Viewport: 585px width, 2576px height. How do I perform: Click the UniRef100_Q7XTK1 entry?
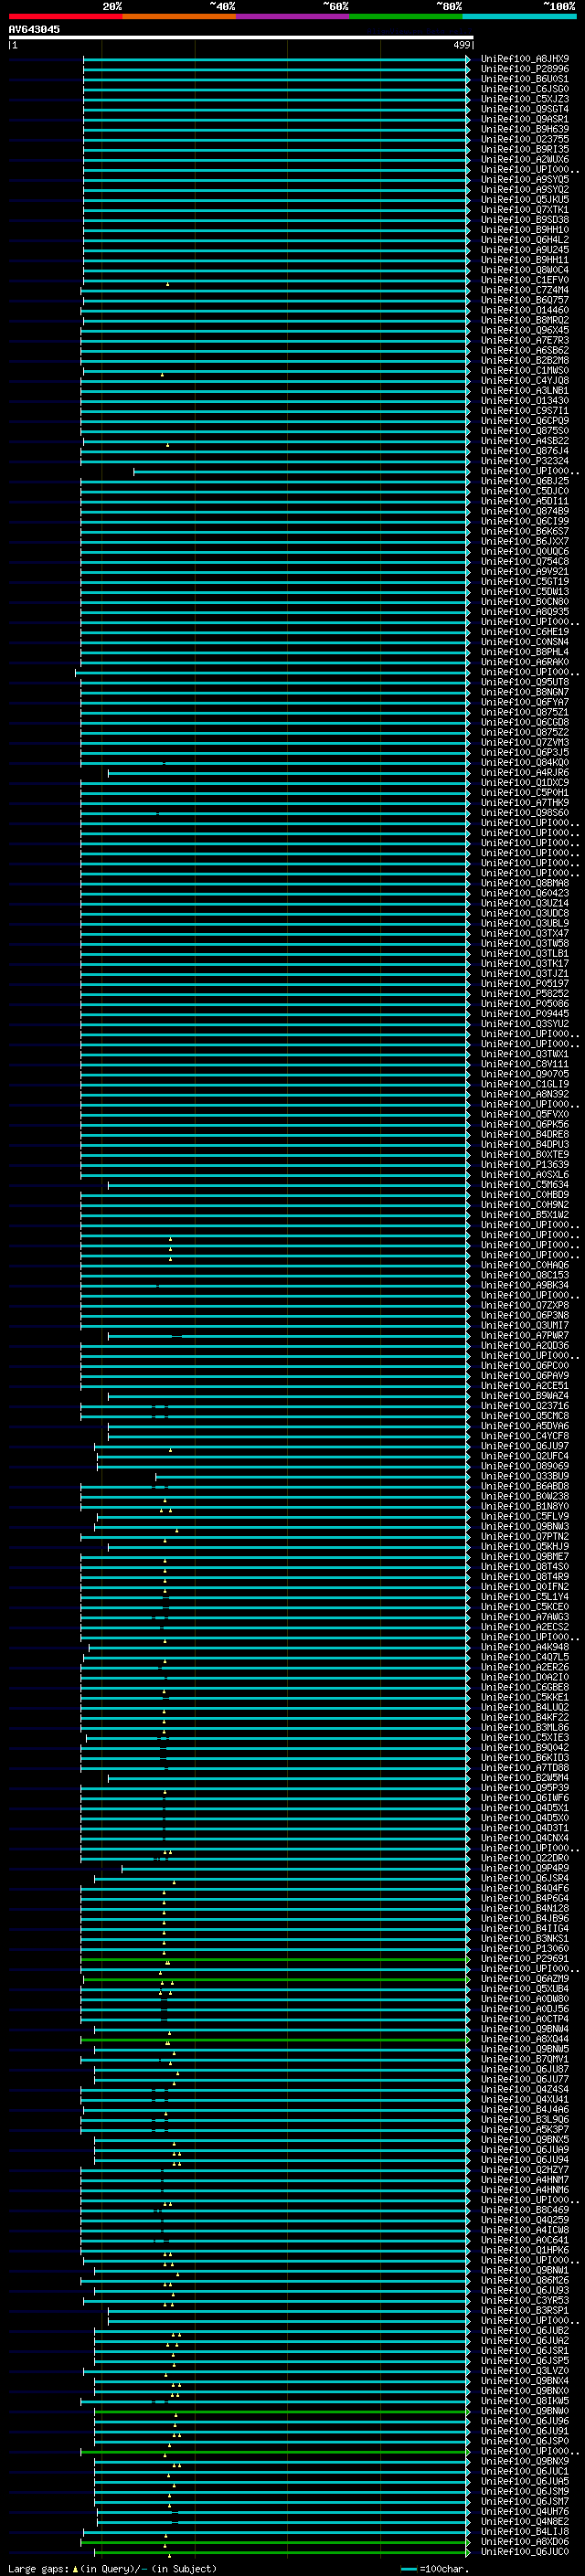pyautogui.click(x=524, y=209)
